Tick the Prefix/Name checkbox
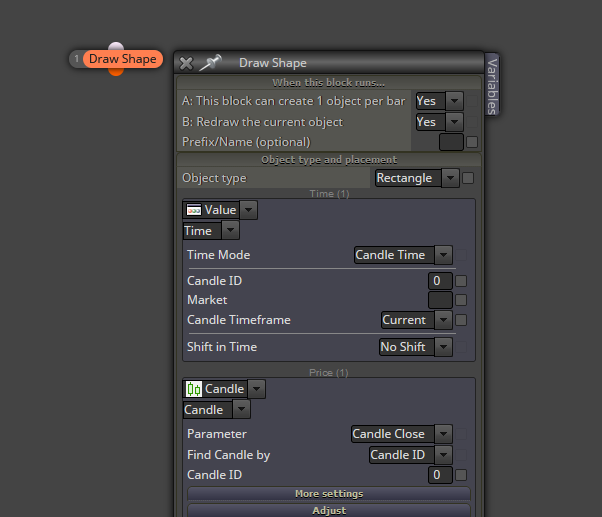The width and height of the screenshot is (602, 517). click(x=472, y=142)
